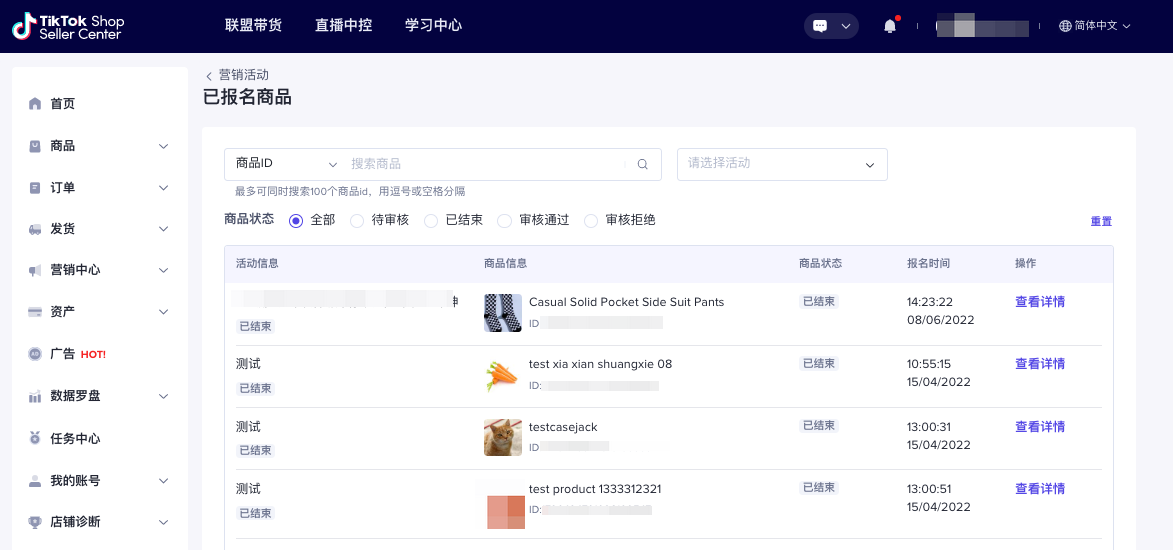Open the 商品ID search type dropdown

pyautogui.click(x=287, y=164)
